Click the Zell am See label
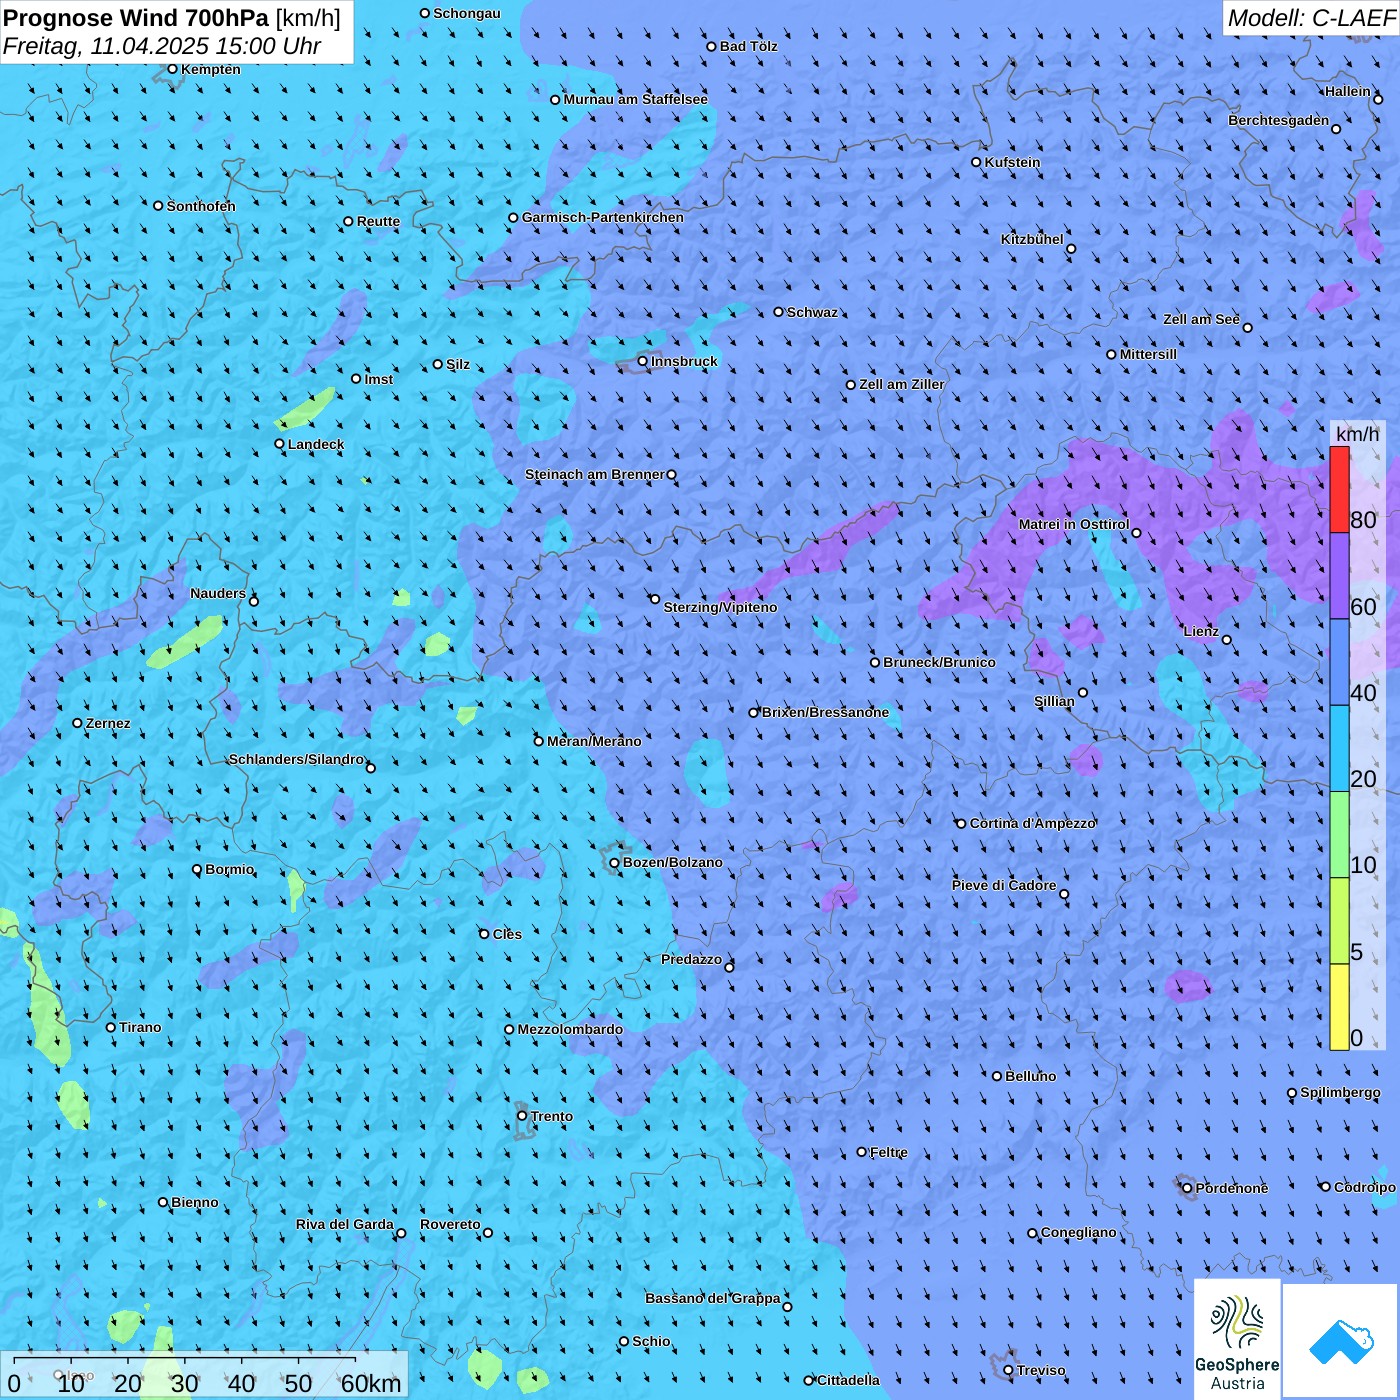1400x1400 pixels. [x=1201, y=319]
